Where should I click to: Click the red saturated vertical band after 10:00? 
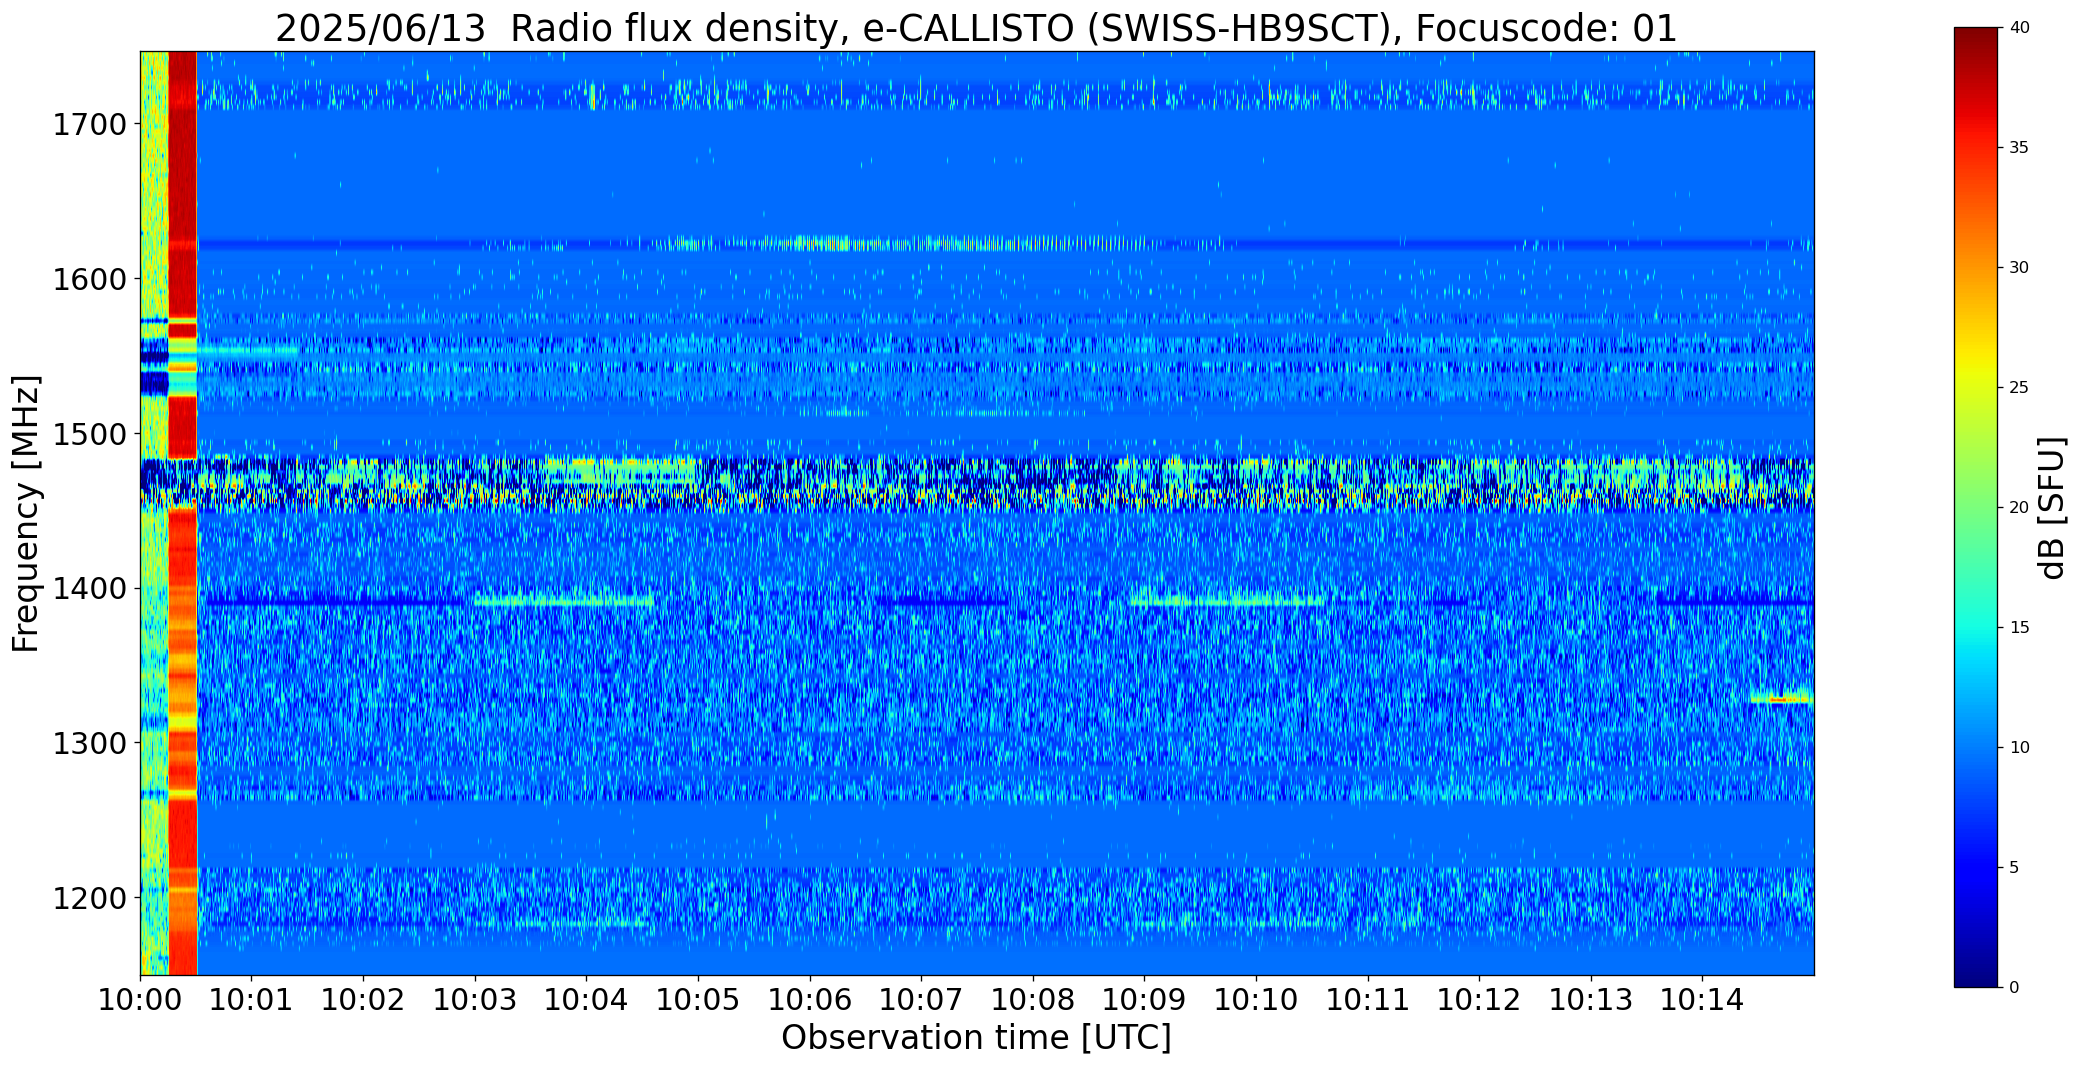183,513
